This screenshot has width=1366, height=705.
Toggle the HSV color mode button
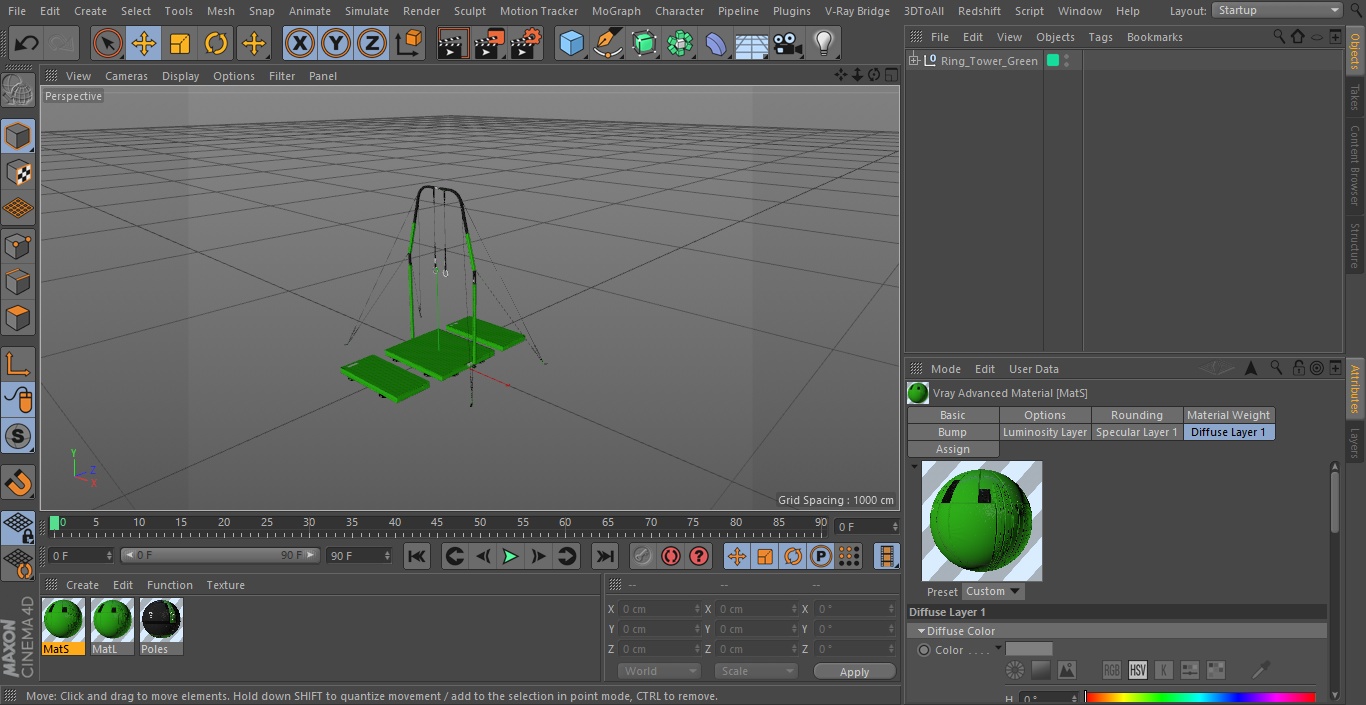click(x=1138, y=670)
